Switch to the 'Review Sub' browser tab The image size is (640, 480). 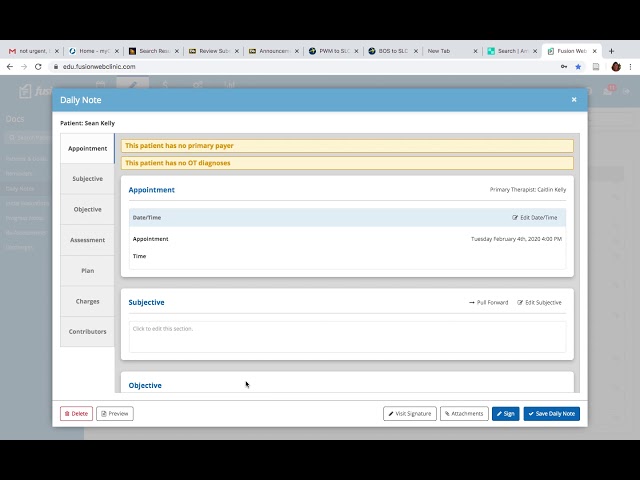[x=211, y=51]
